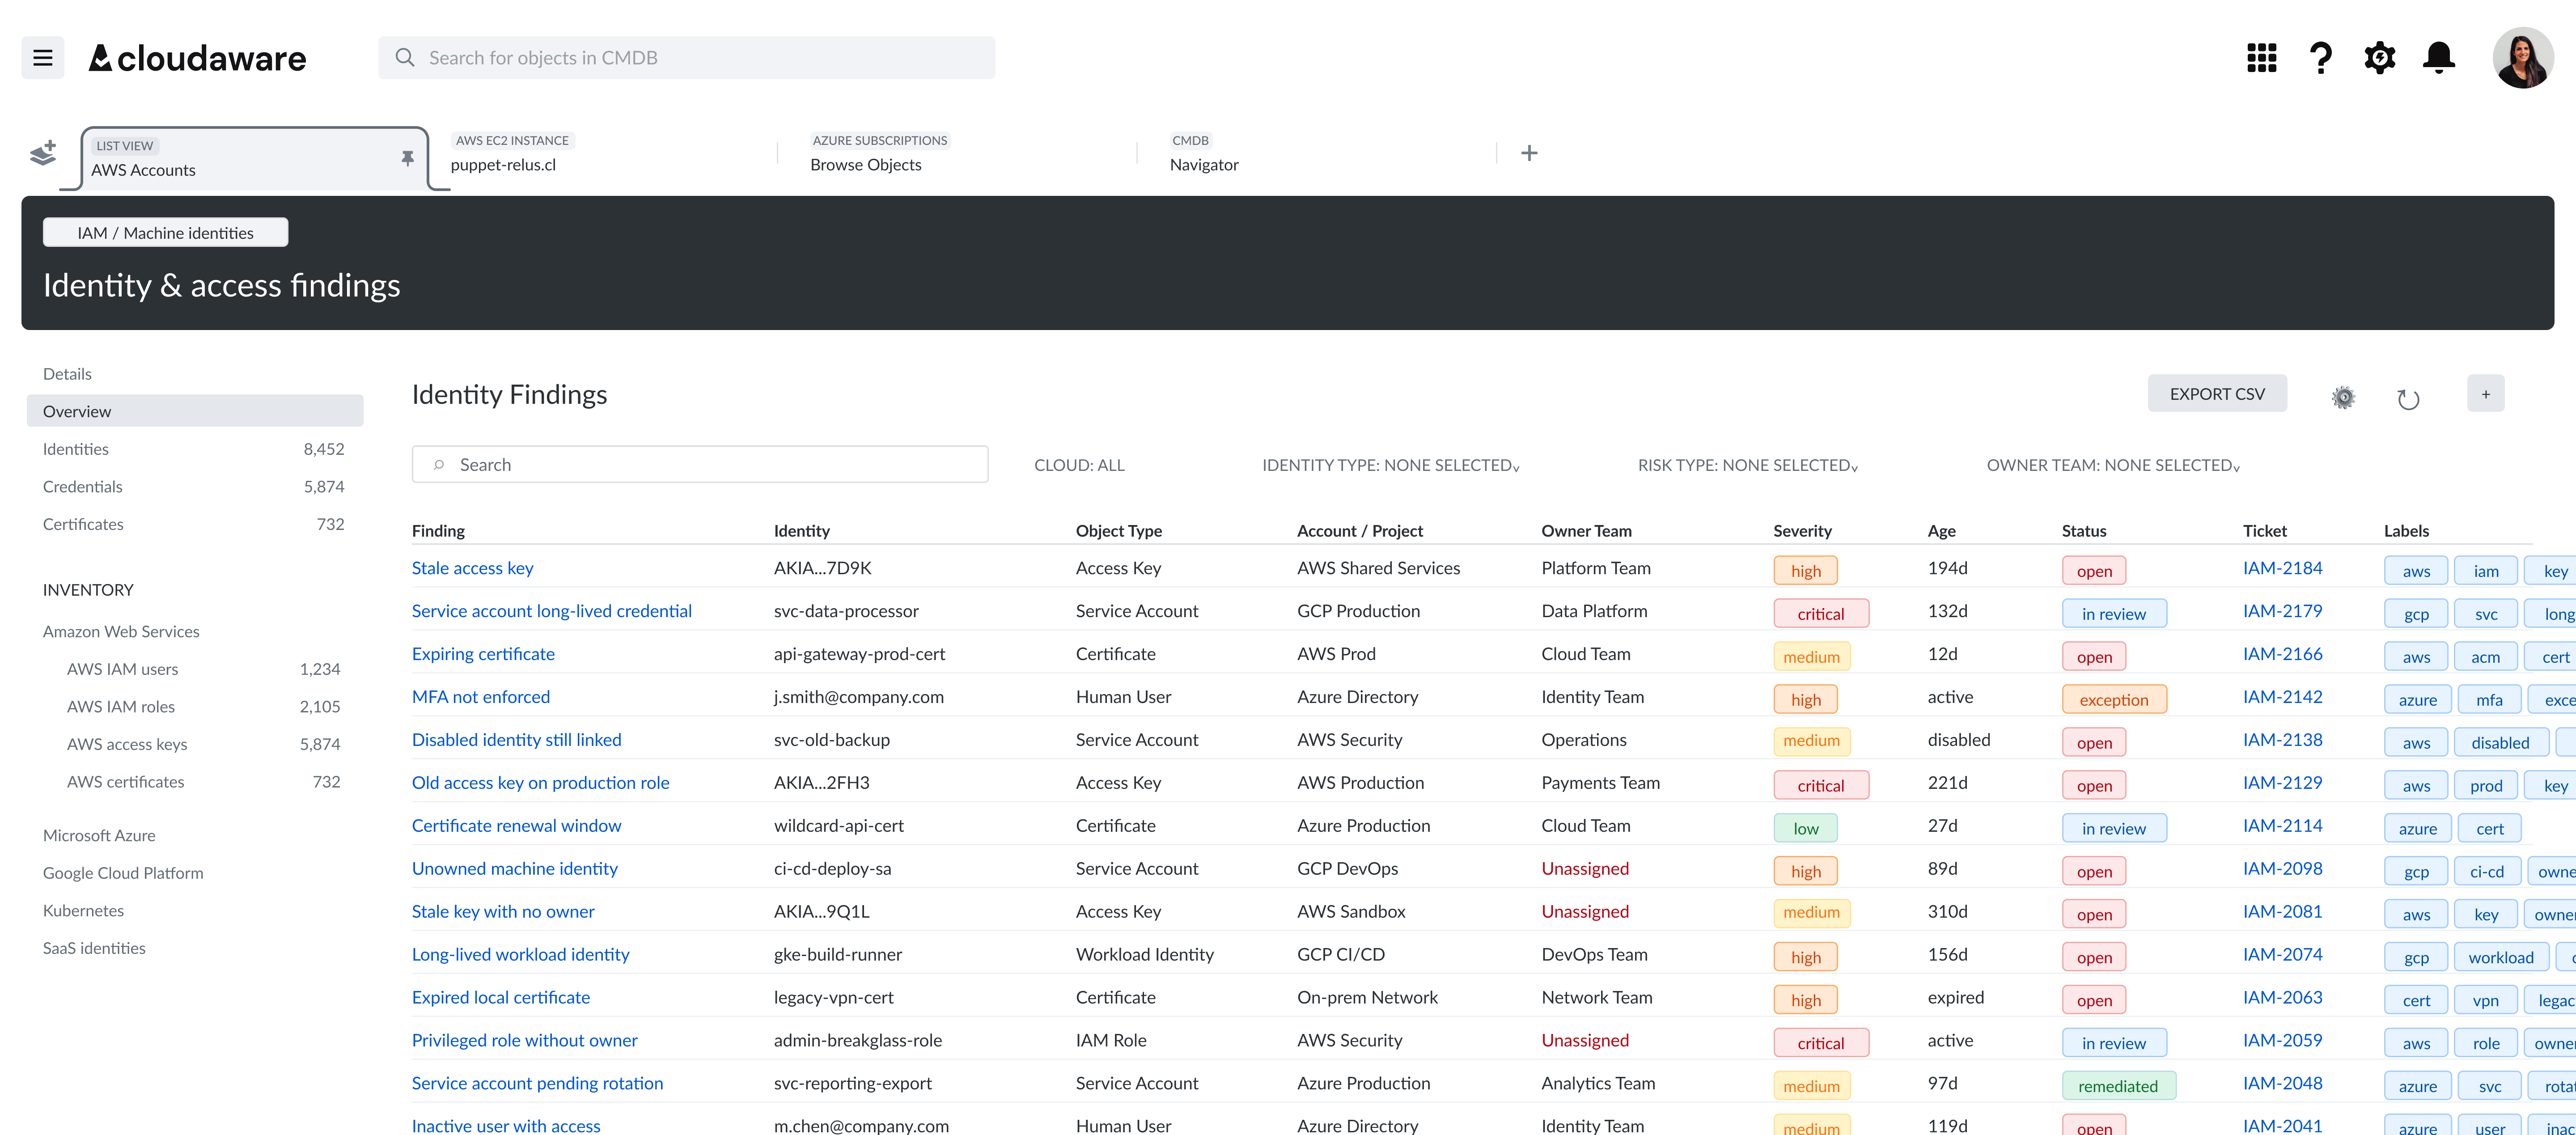Image resolution: width=2576 pixels, height=1135 pixels.
Task: Click the Cloudaware logo
Action: 197,58
